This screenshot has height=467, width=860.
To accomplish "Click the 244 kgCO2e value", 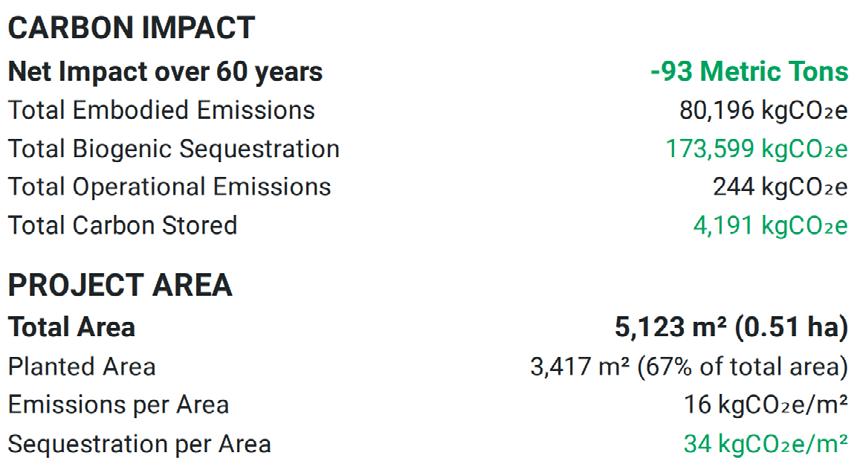I will click(x=780, y=187).
